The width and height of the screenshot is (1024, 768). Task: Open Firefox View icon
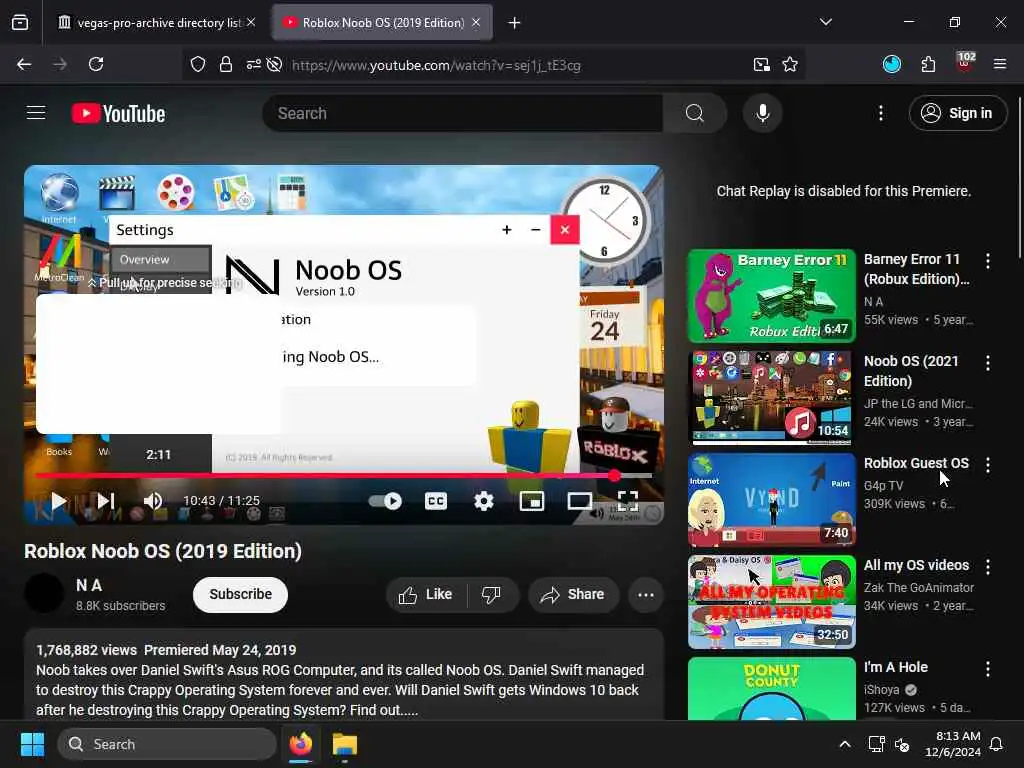pyautogui.click(x=20, y=22)
